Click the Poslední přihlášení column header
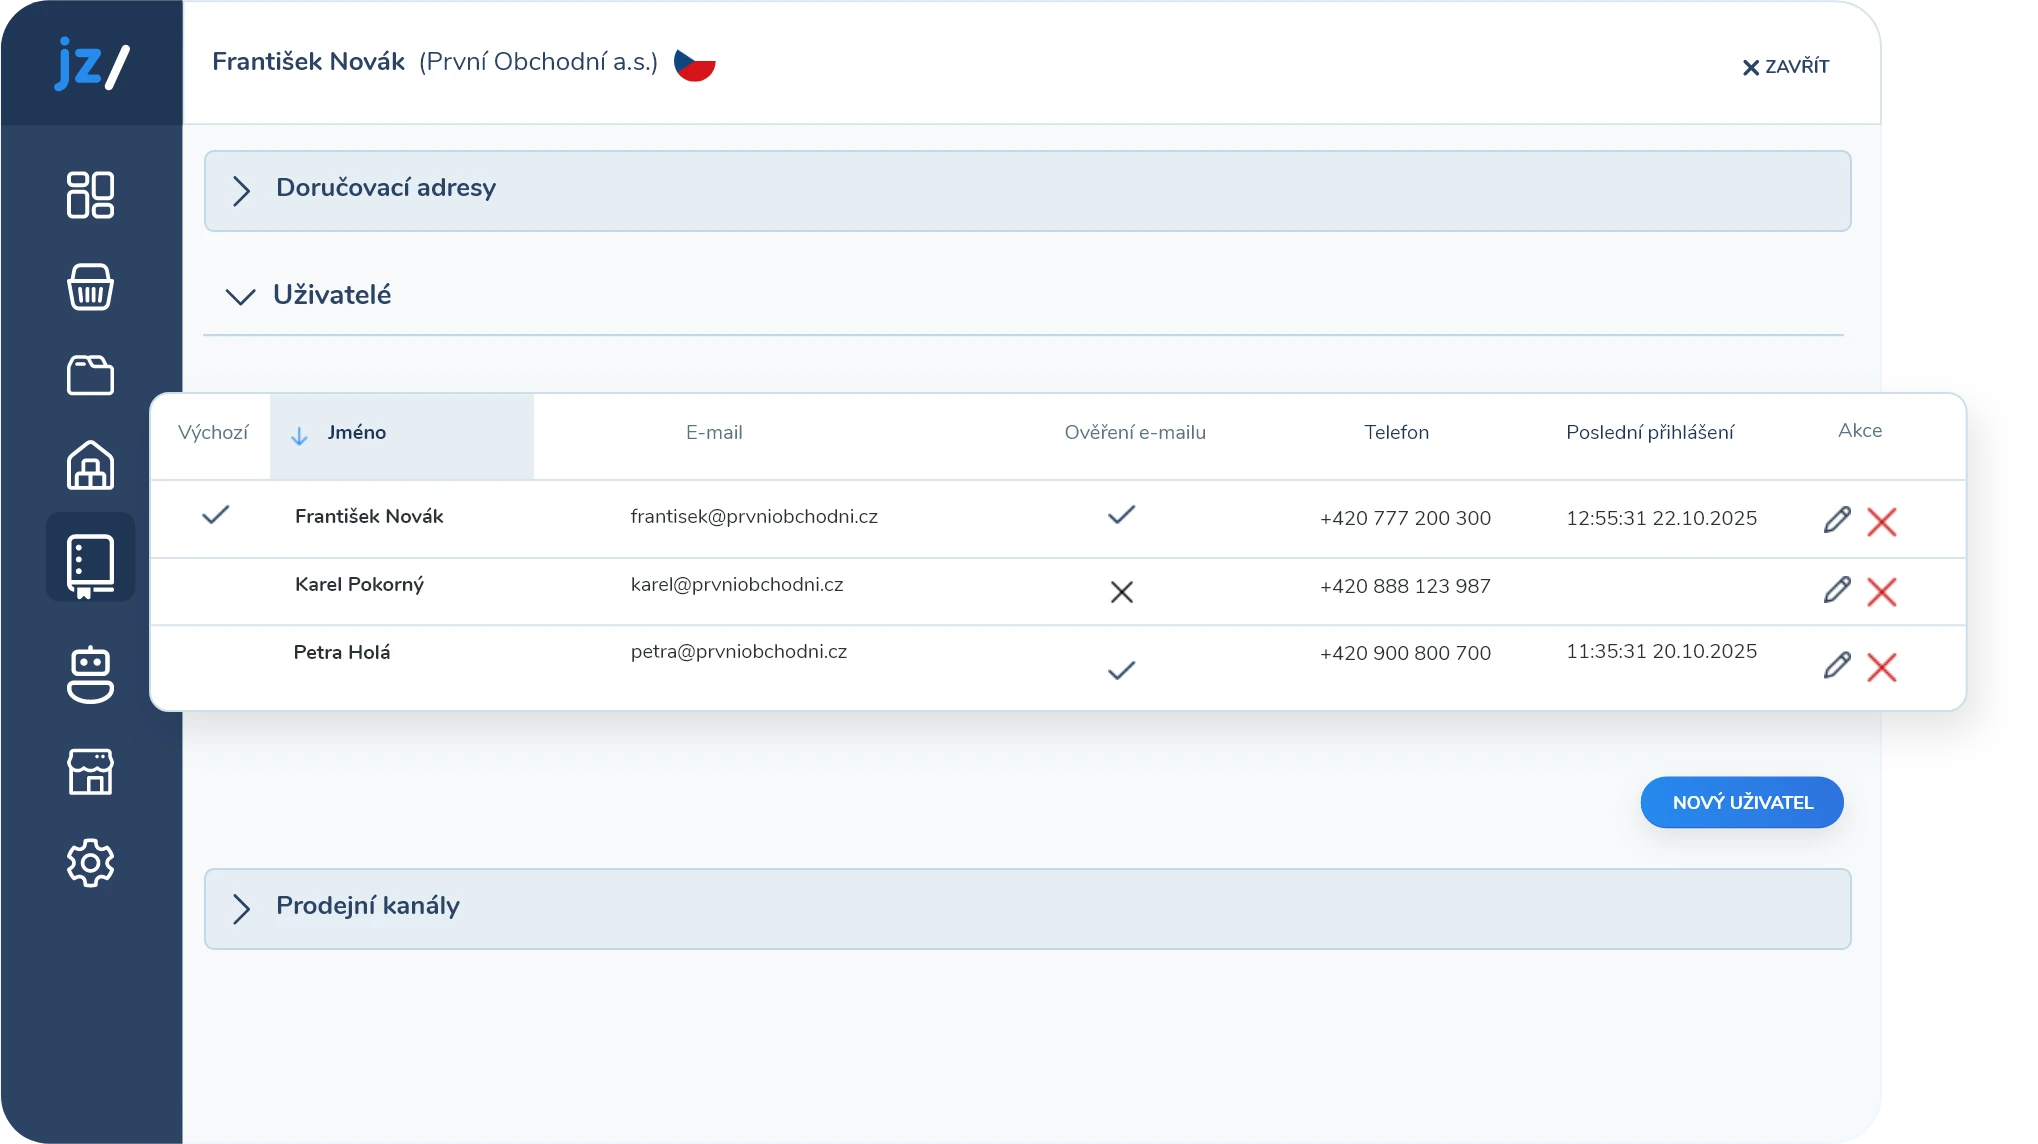The height and width of the screenshot is (1144, 2038). (x=1649, y=433)
